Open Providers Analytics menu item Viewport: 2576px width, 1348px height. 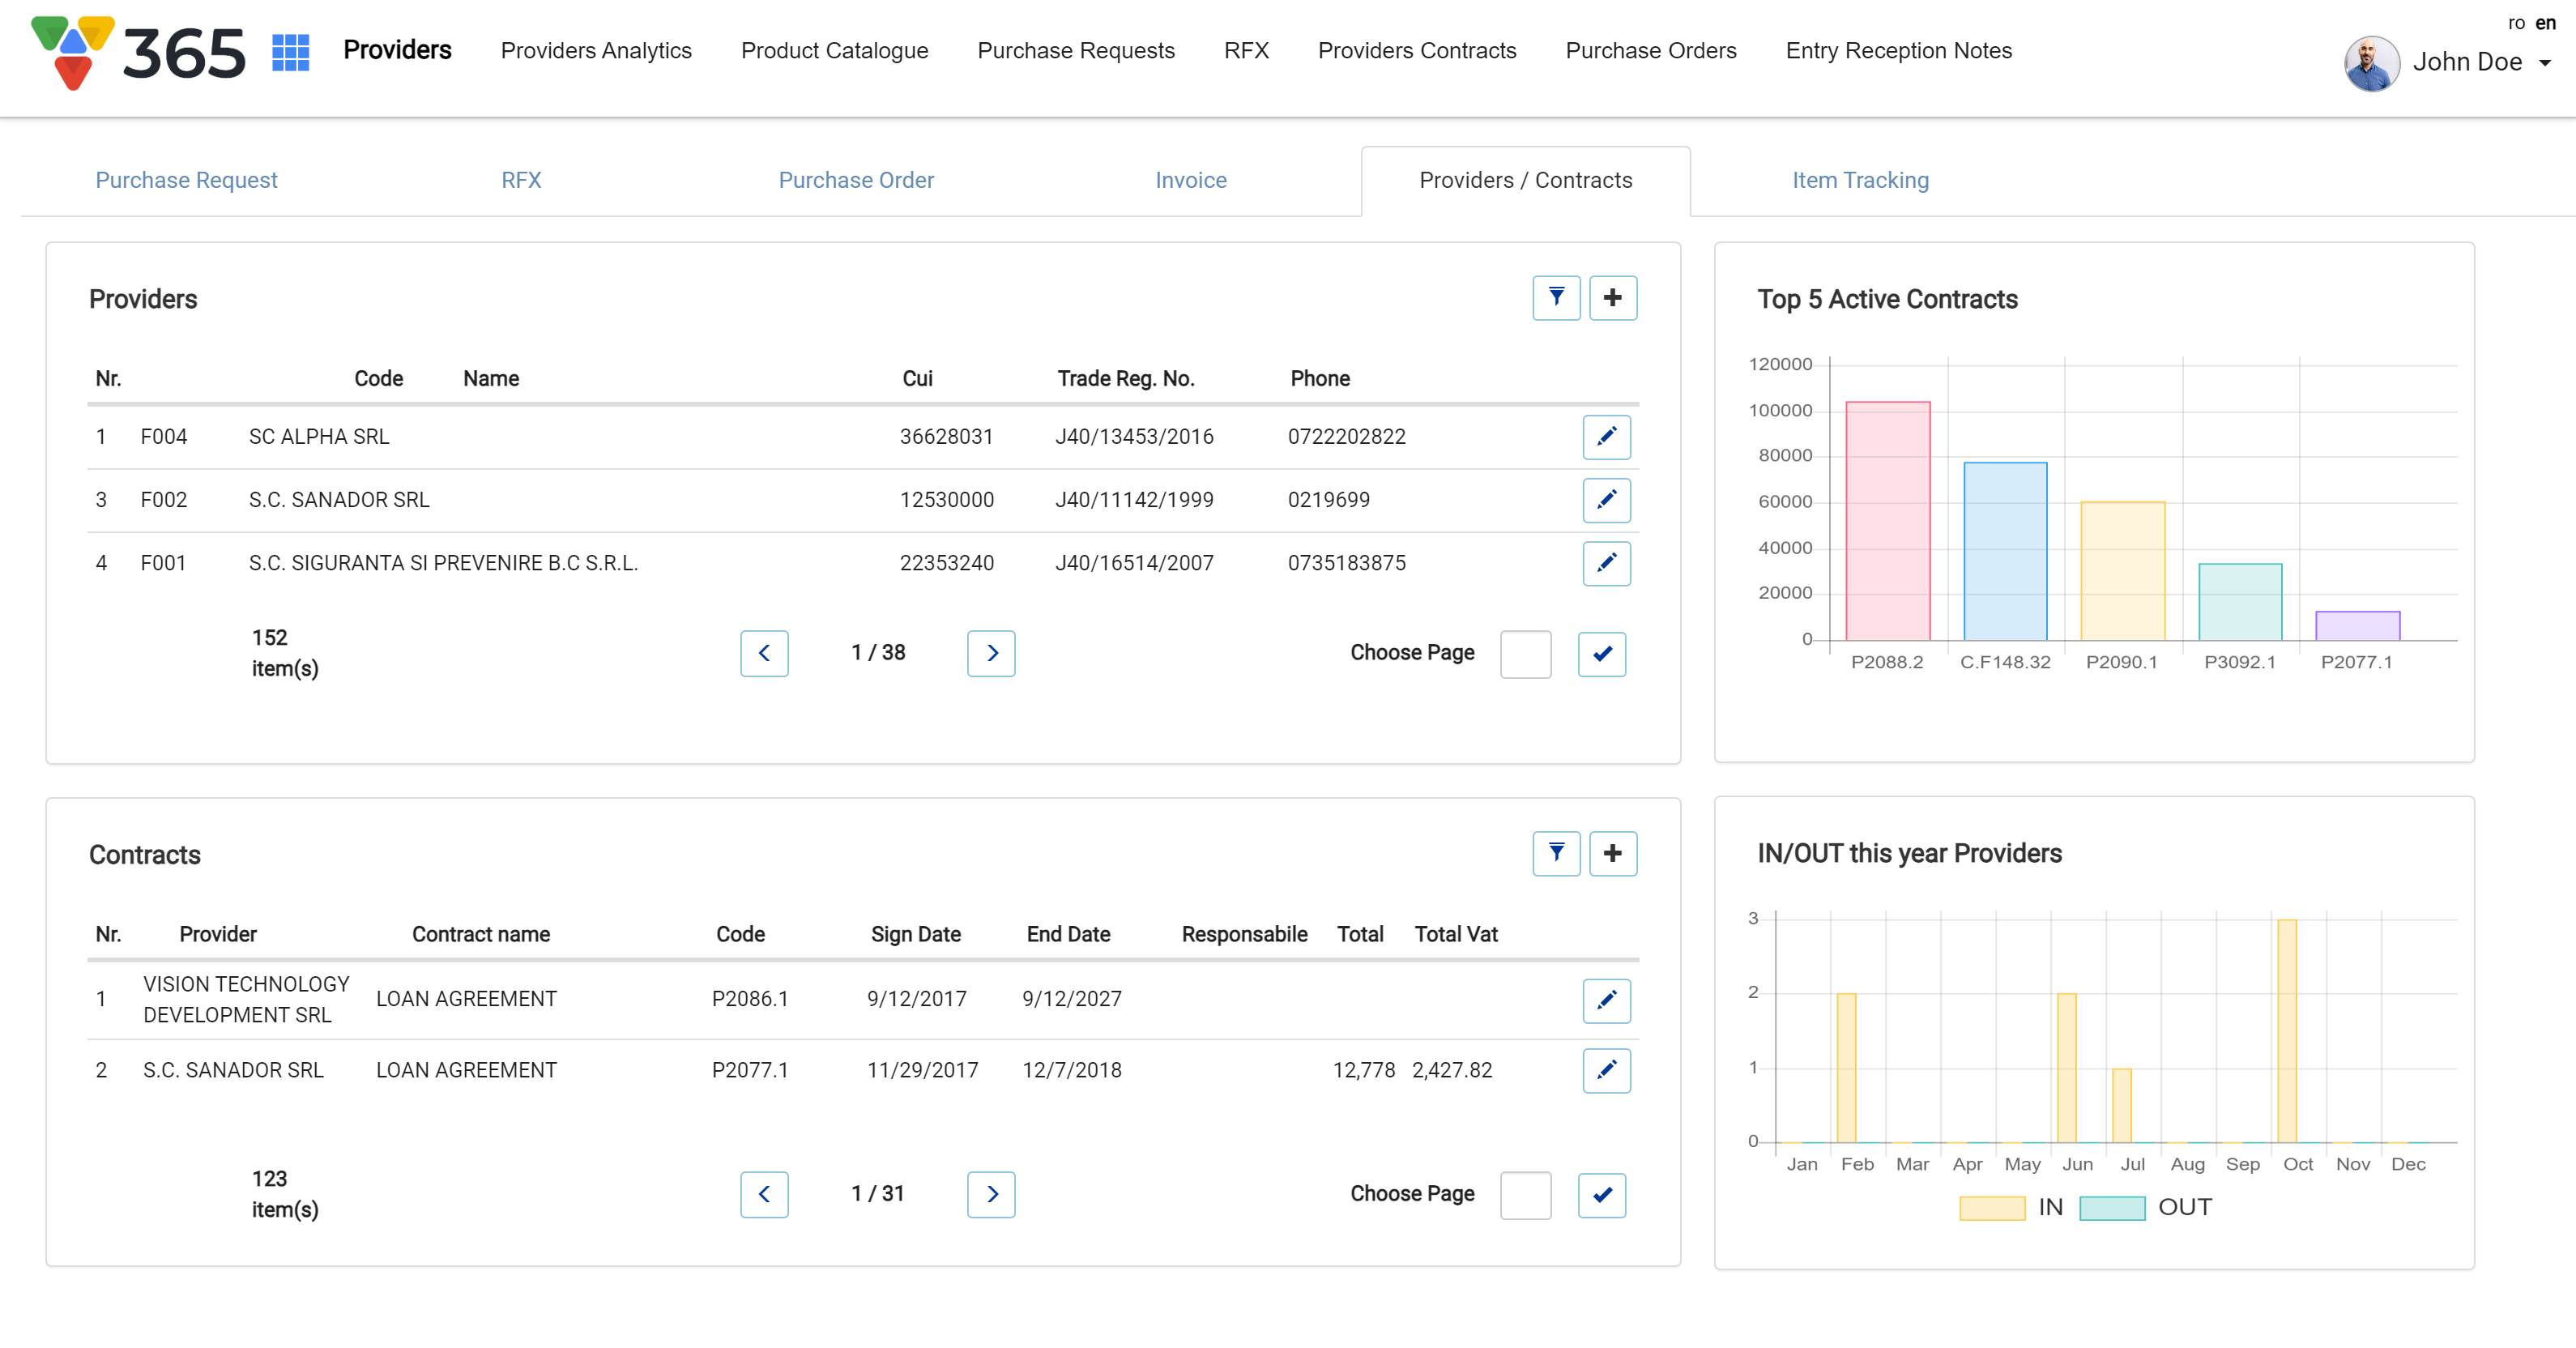[596, 51]
